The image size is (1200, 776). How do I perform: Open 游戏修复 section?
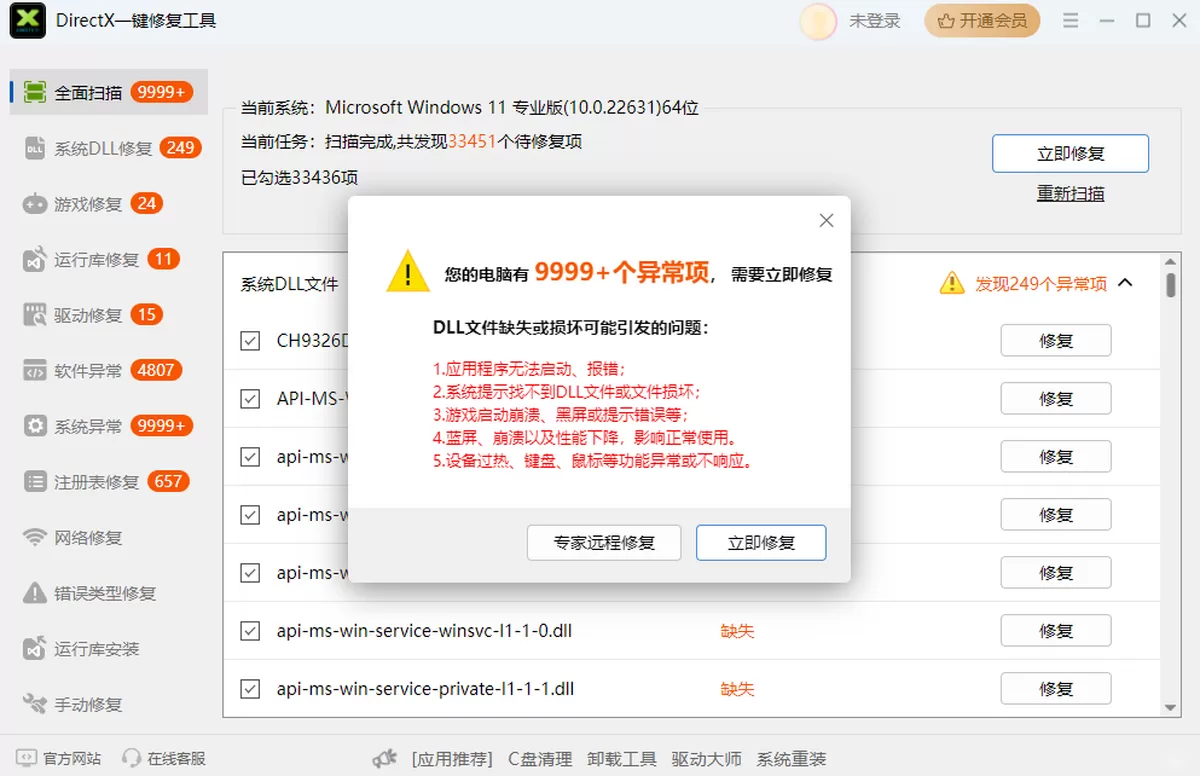[108, 204]
